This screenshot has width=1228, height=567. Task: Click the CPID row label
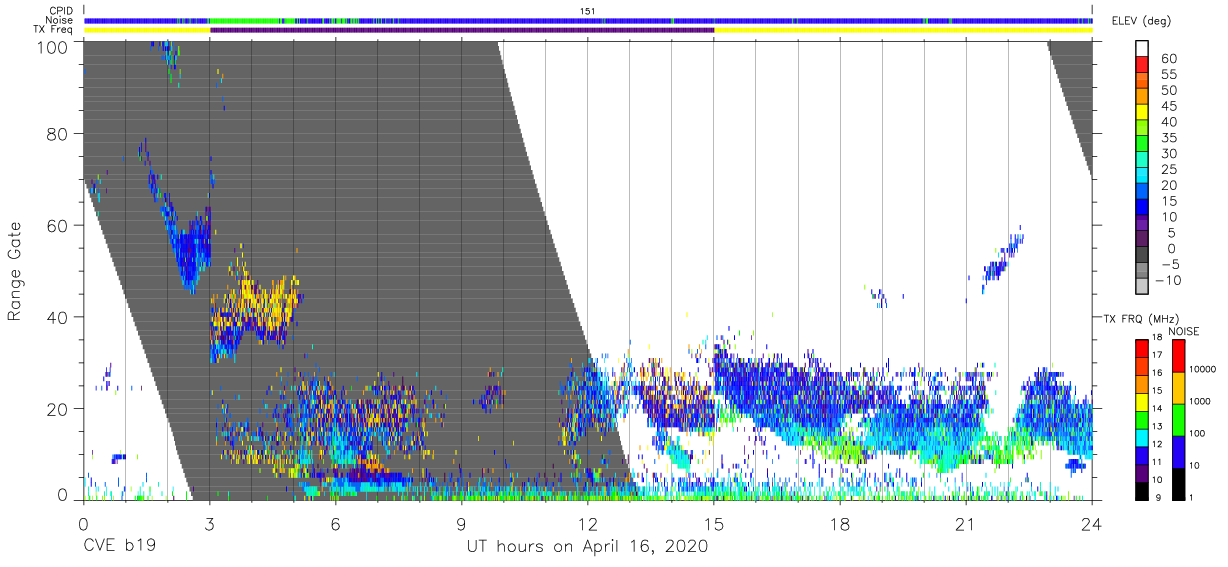pyautogui.click(x=60, y=10)
